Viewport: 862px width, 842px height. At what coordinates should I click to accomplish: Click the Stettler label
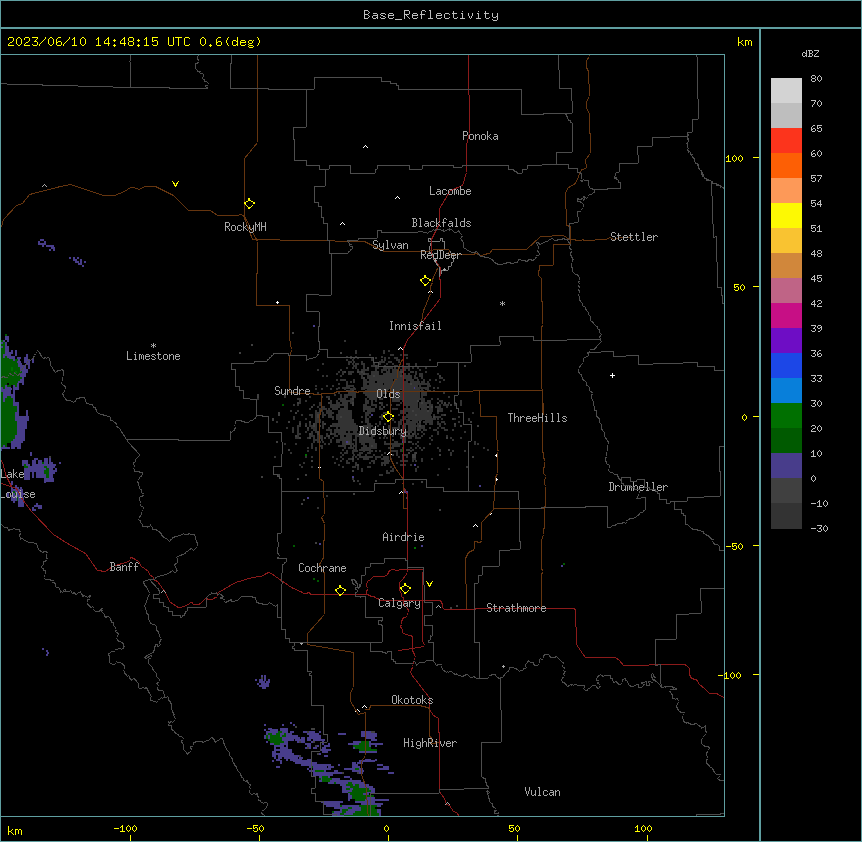(633, 237)
